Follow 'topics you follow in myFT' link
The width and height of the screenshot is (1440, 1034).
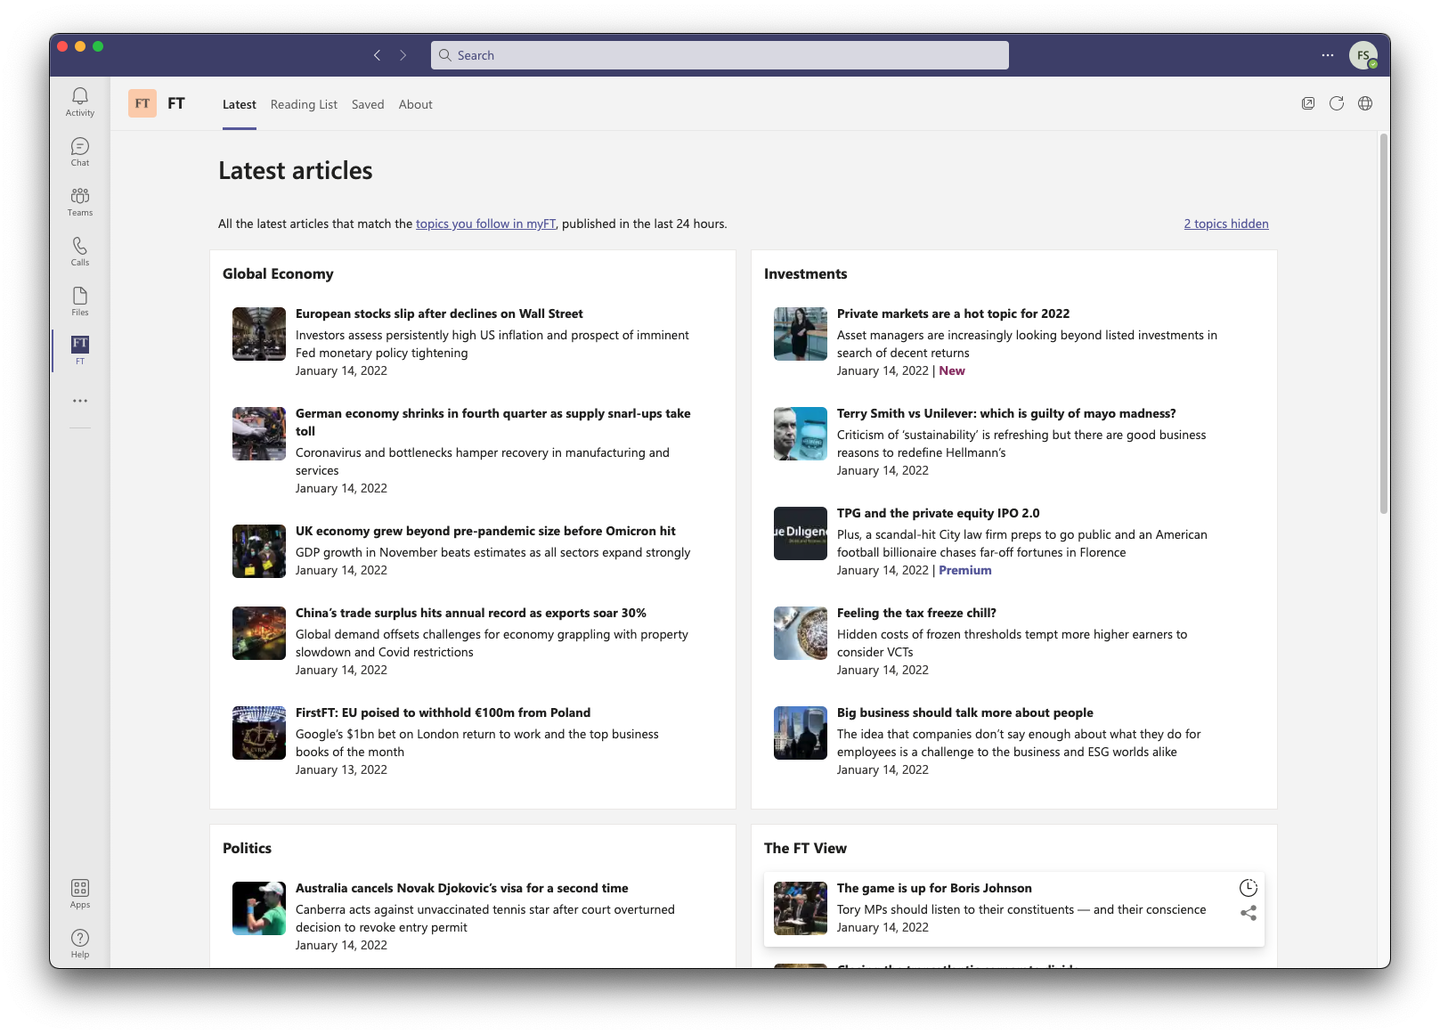pyautogui.click(x=485, y=224)
